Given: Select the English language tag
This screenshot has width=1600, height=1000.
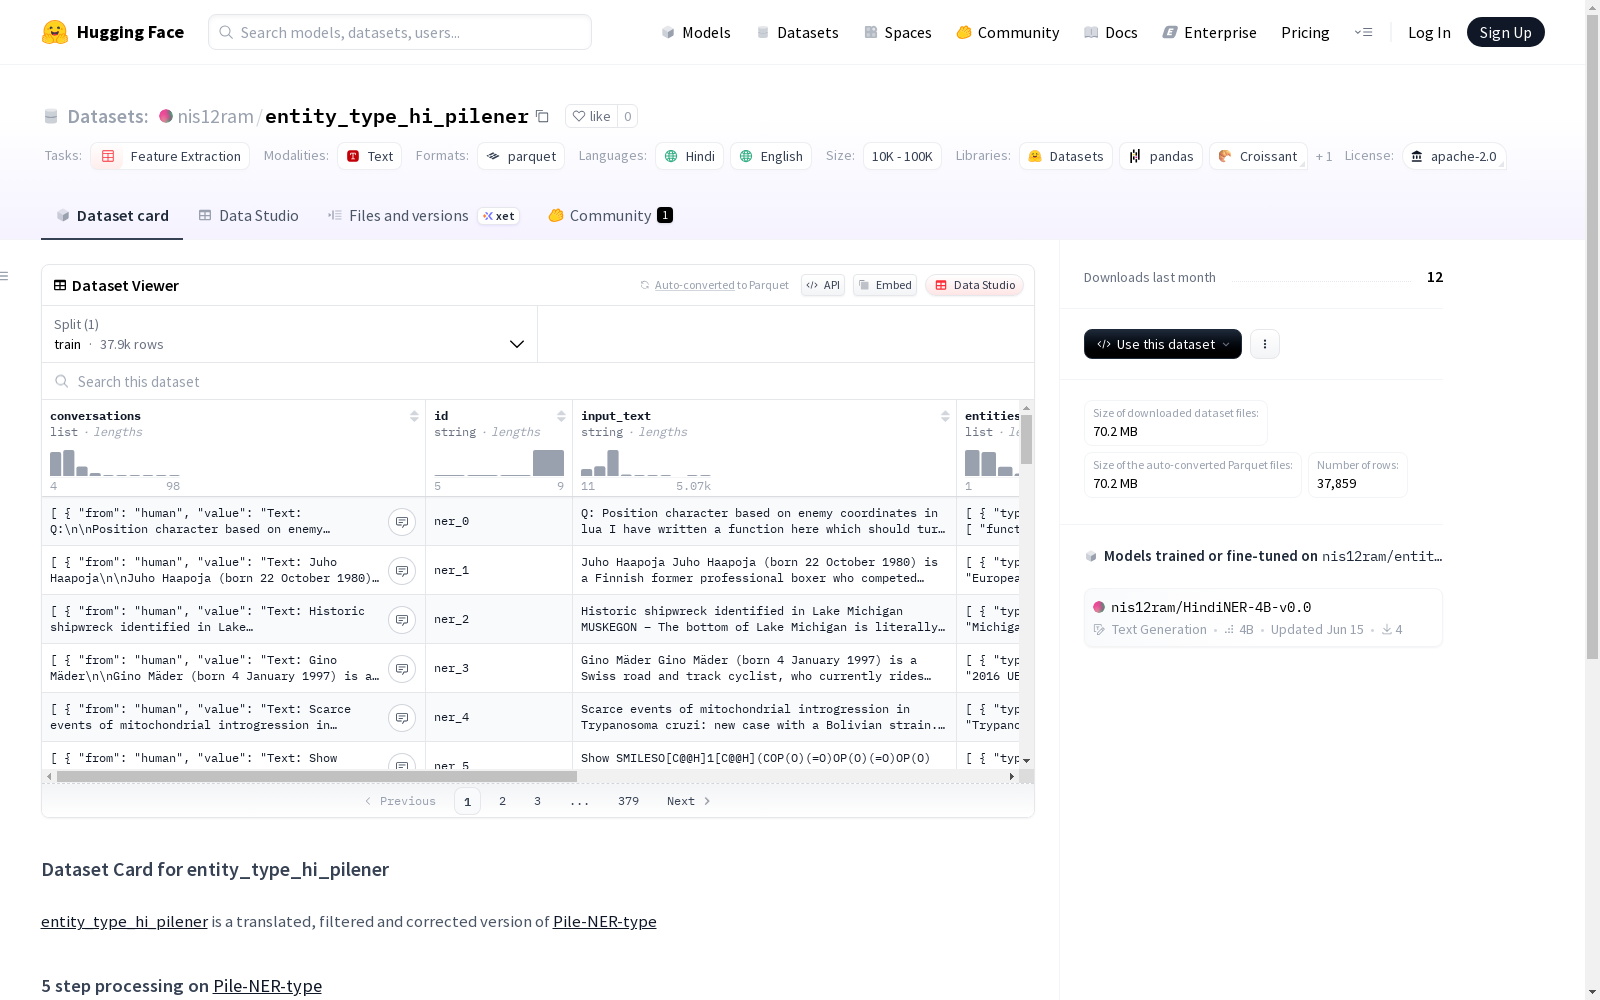Looking at the screenshot, I should point(771,156).
